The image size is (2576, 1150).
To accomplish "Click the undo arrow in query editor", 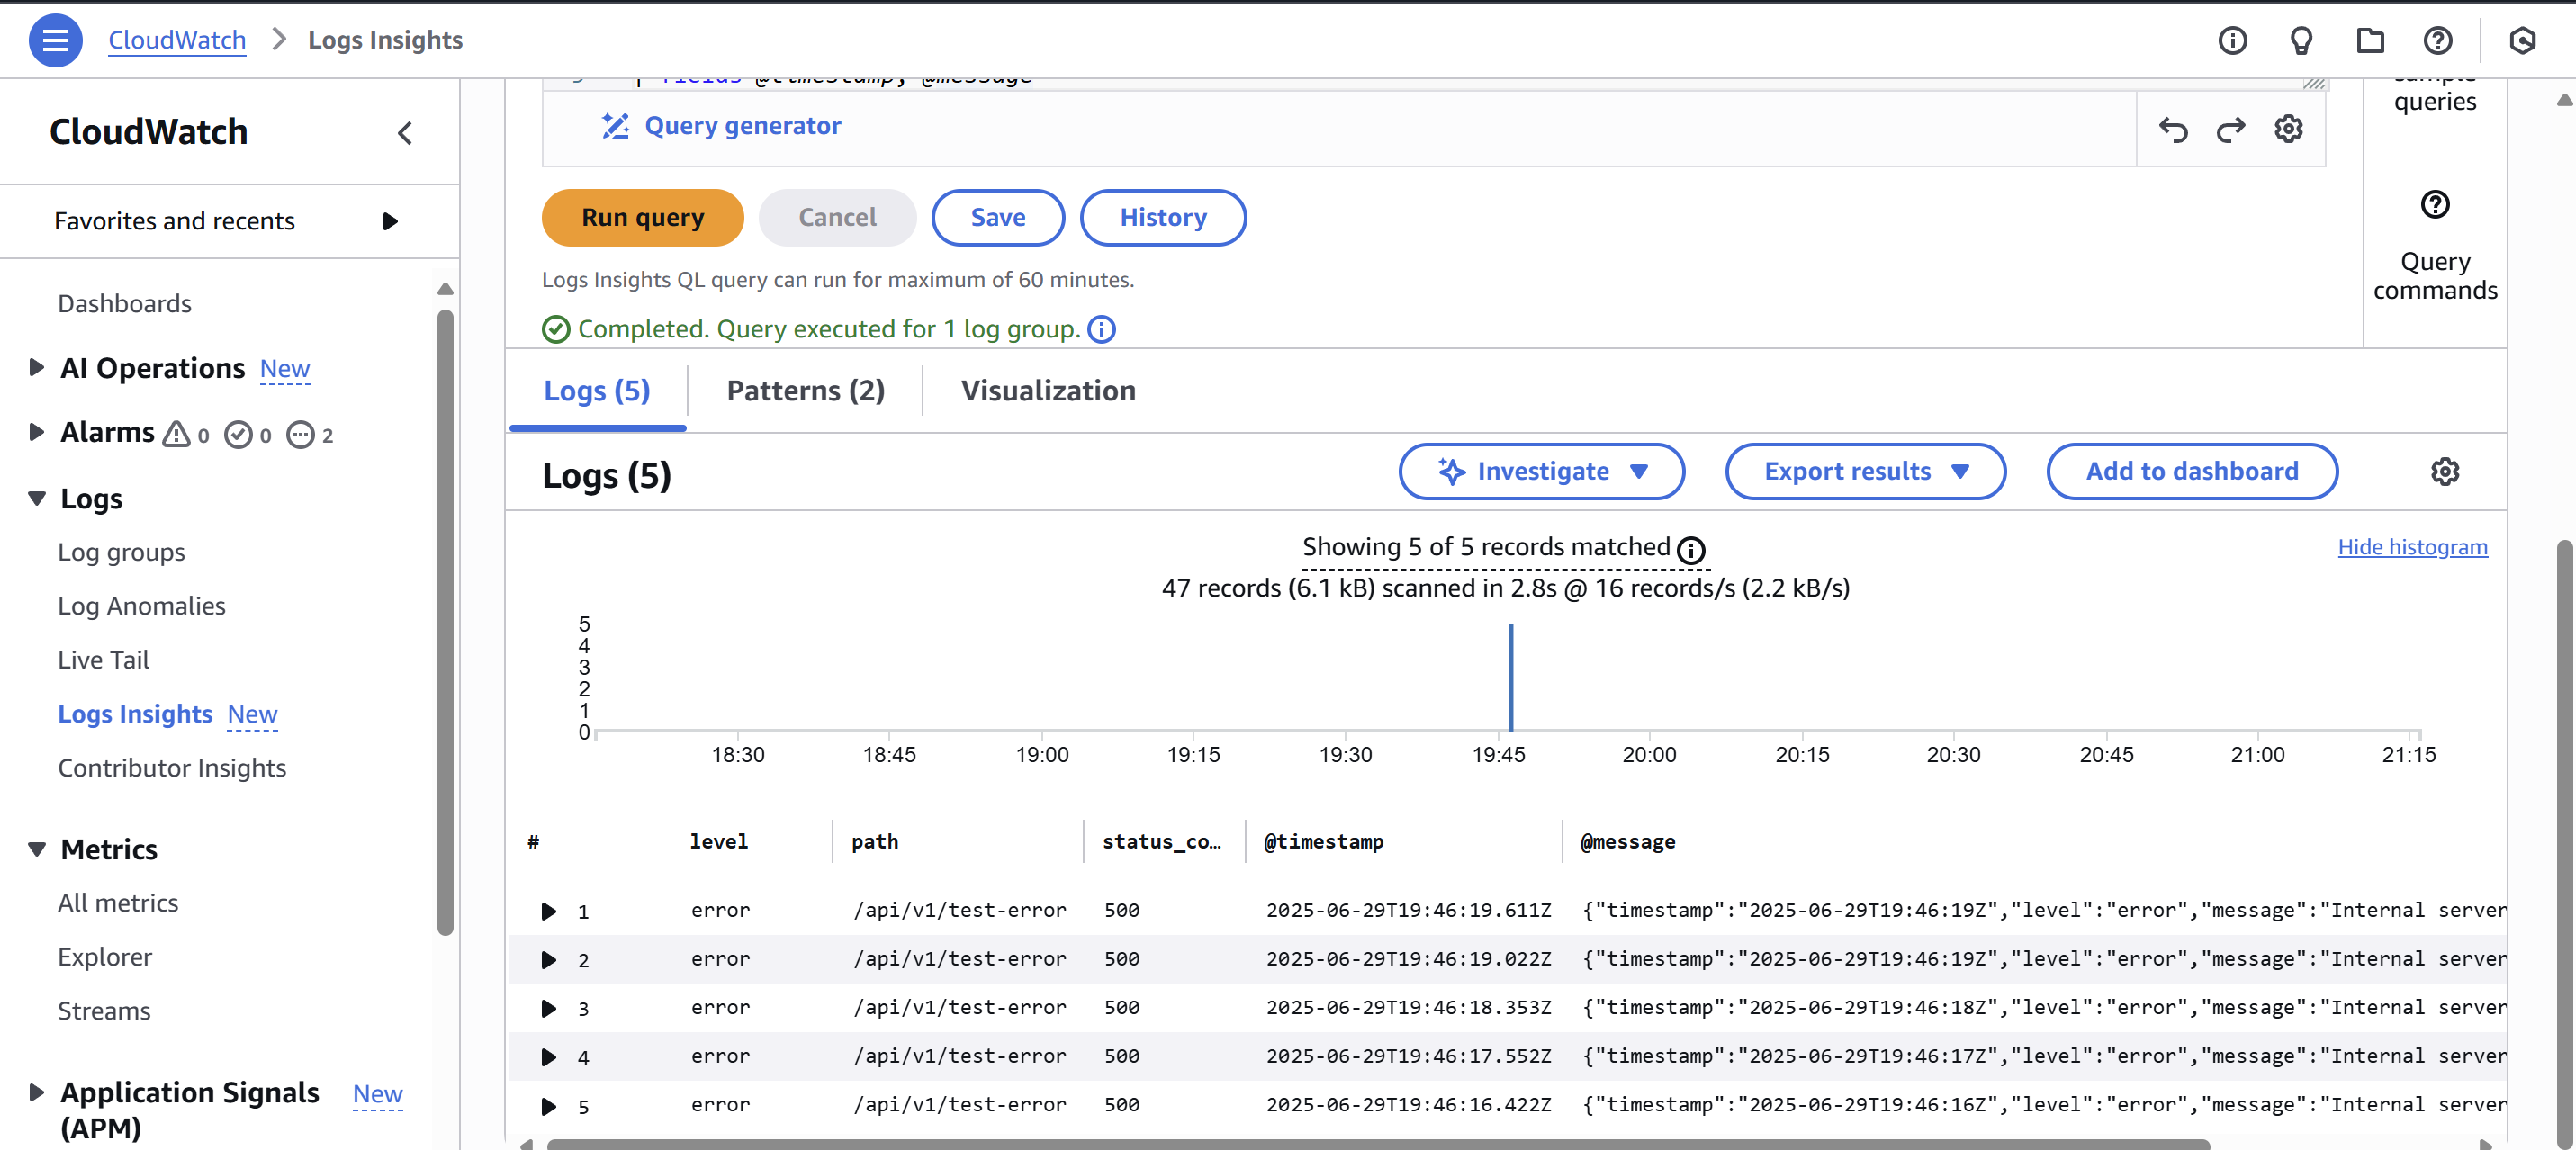I will (2173, 129).
